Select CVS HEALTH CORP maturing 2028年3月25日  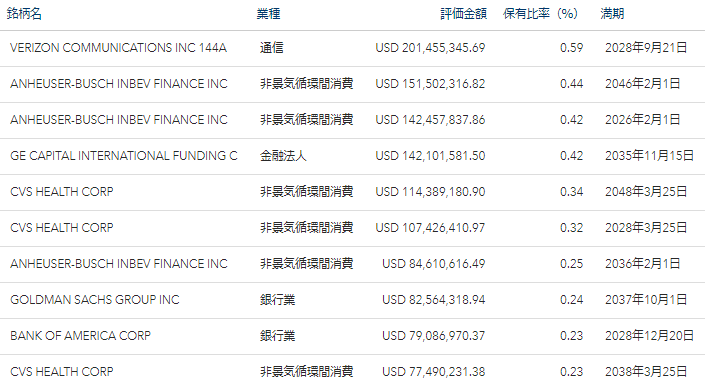(x=352, y=228)
